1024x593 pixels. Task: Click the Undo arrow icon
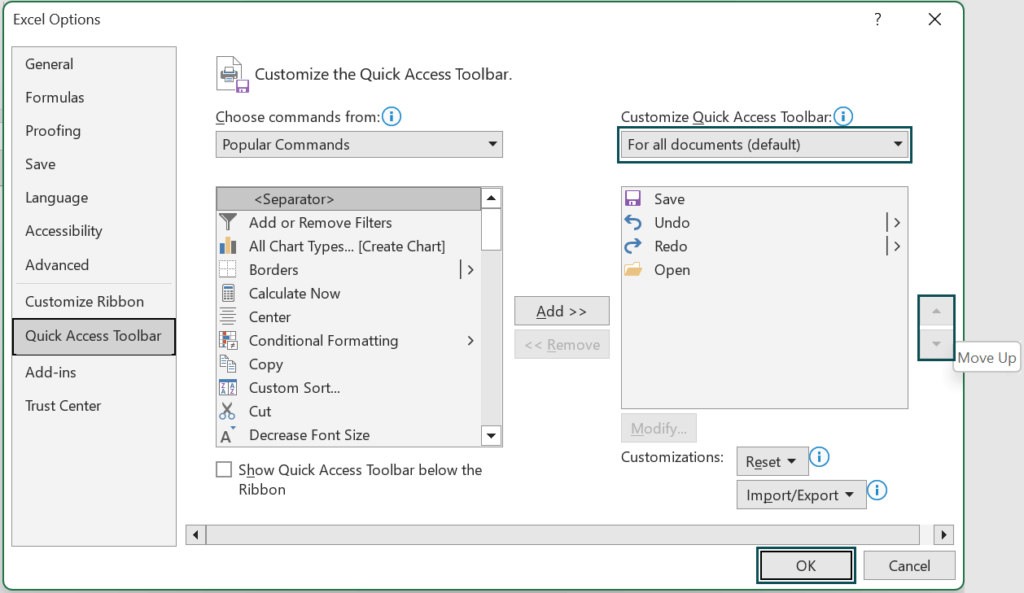tap(634, 222)
